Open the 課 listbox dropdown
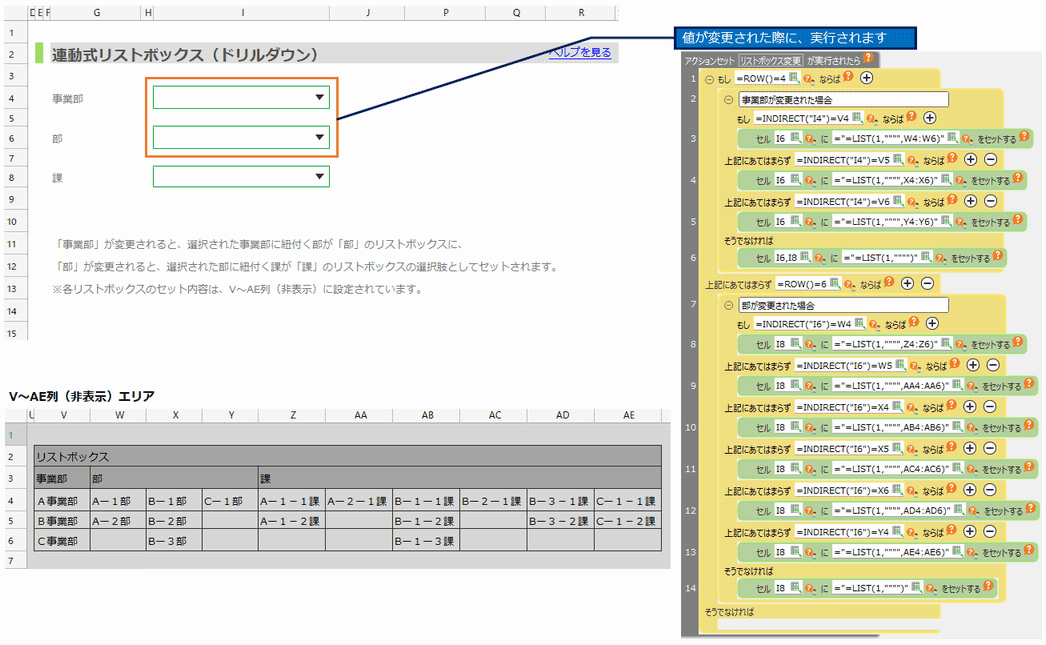Viewport: 1046px width, 645px height. point(318,176)
